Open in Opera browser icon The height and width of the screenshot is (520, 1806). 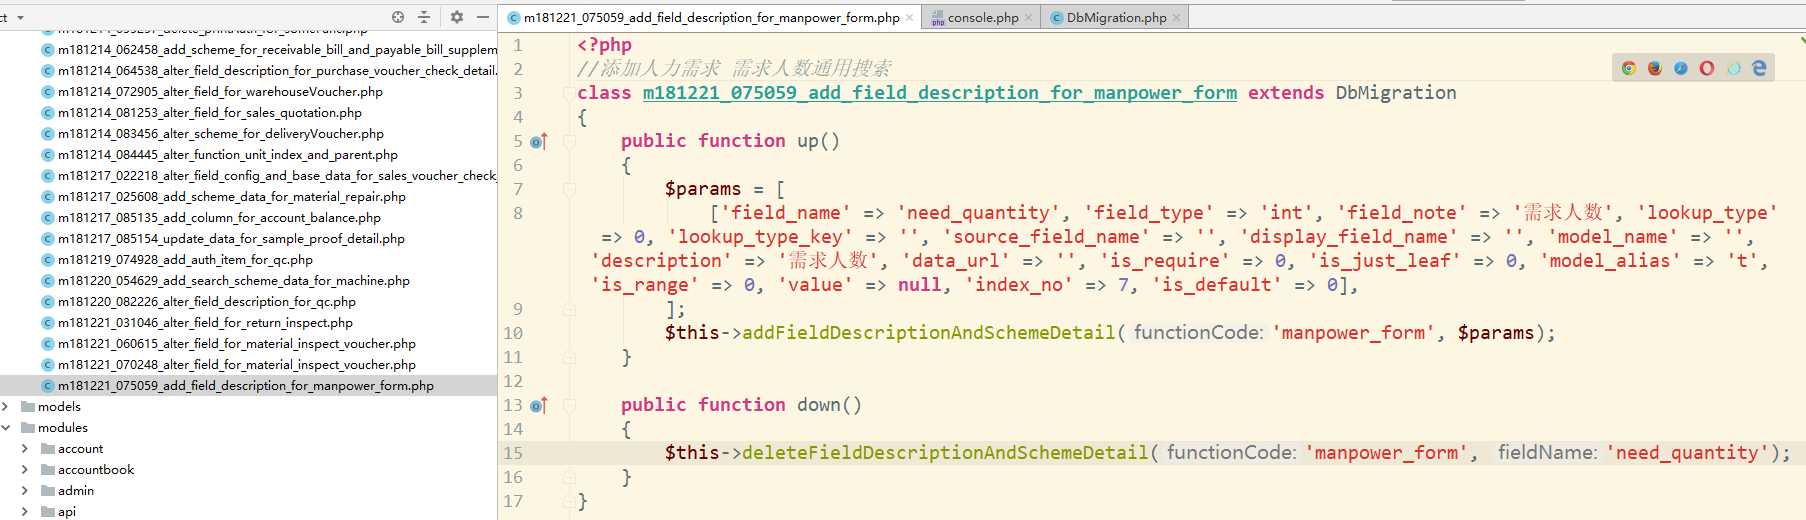(x=1707, y=68)
